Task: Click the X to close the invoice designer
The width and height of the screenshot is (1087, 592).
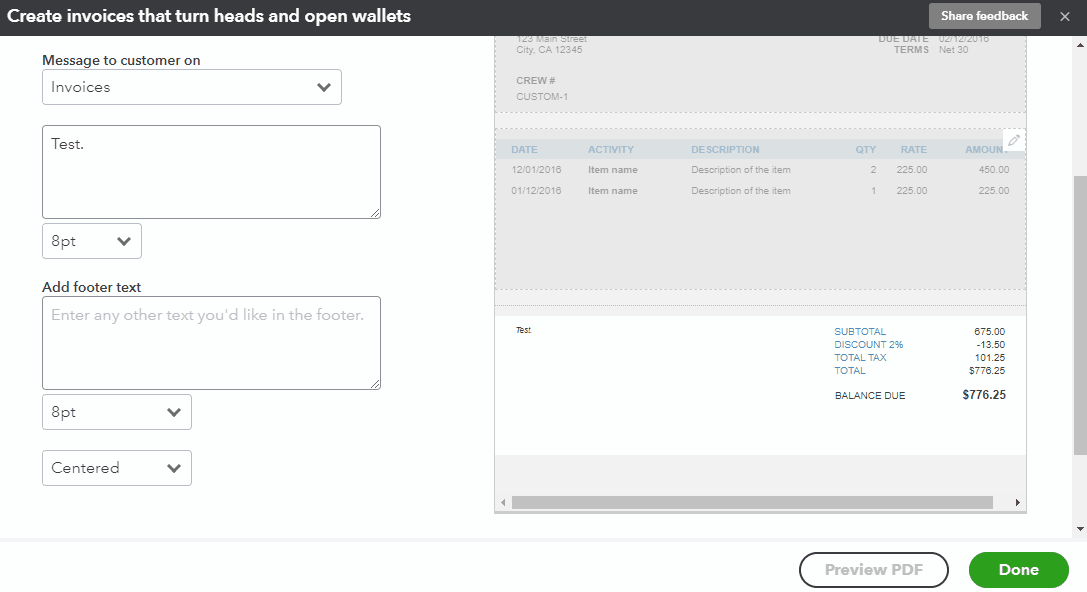Action: (1063, 15)
